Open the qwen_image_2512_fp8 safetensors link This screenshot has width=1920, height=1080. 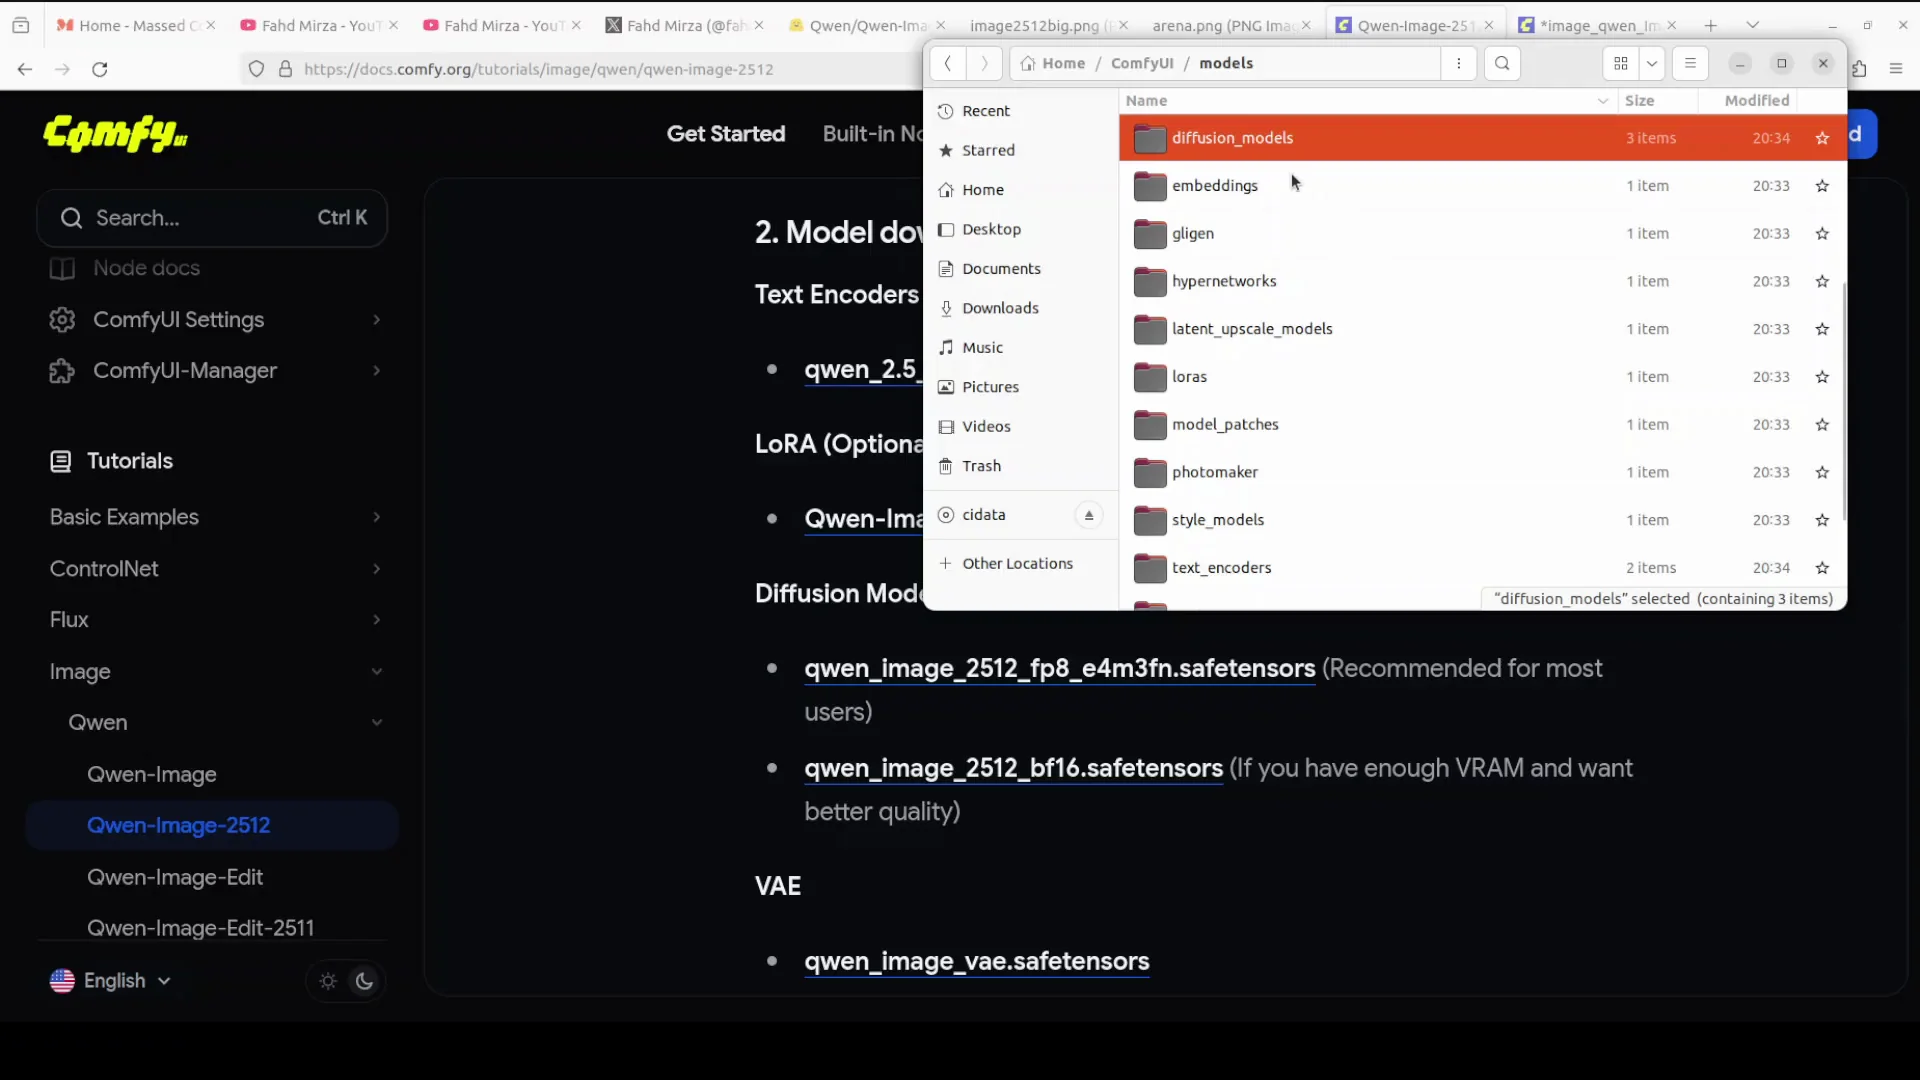point(1059,669)
